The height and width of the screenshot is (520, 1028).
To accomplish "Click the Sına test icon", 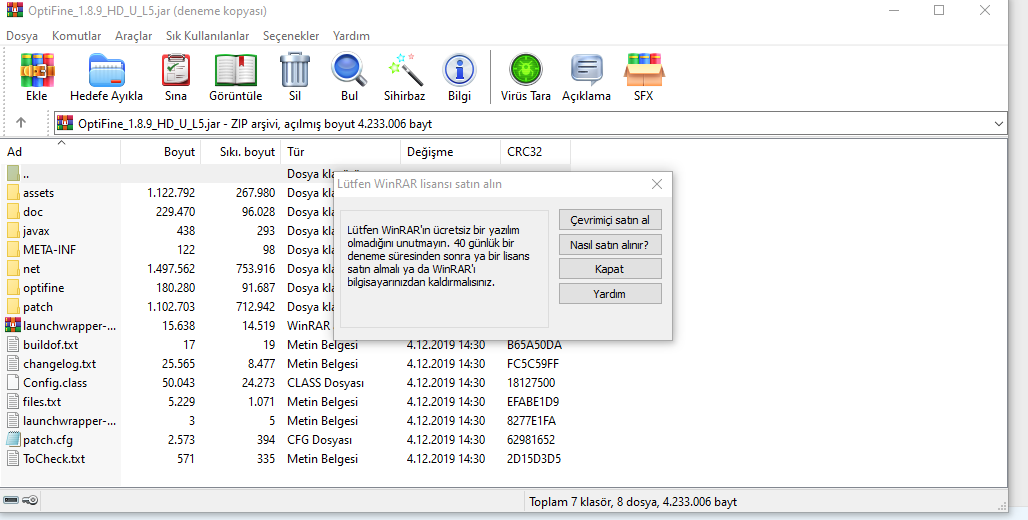I will click(176, 70).
